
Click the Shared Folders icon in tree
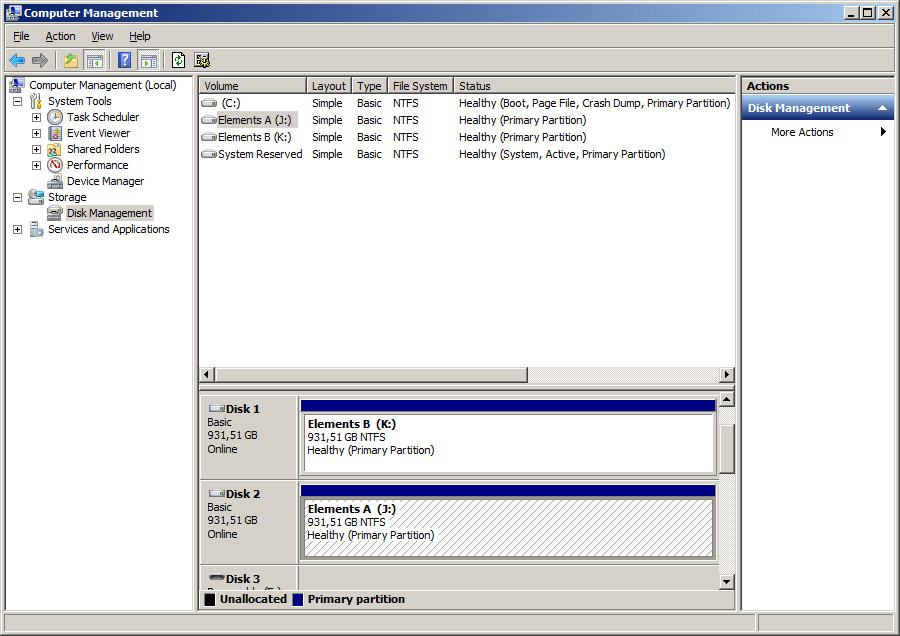point(55,149)
